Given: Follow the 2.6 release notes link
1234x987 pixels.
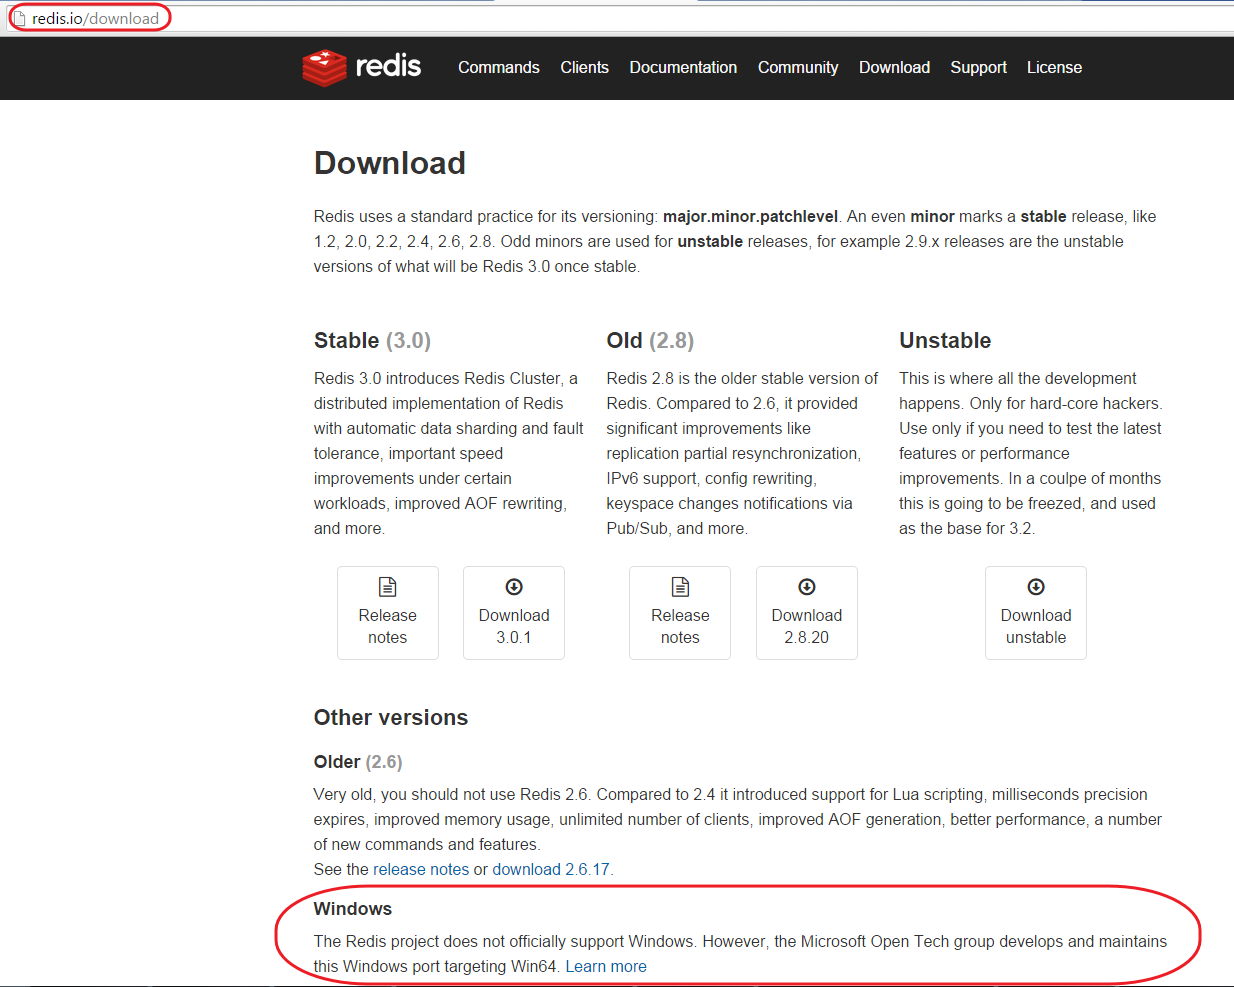Looking at the screenshot, I should click(x=421, y=869).
